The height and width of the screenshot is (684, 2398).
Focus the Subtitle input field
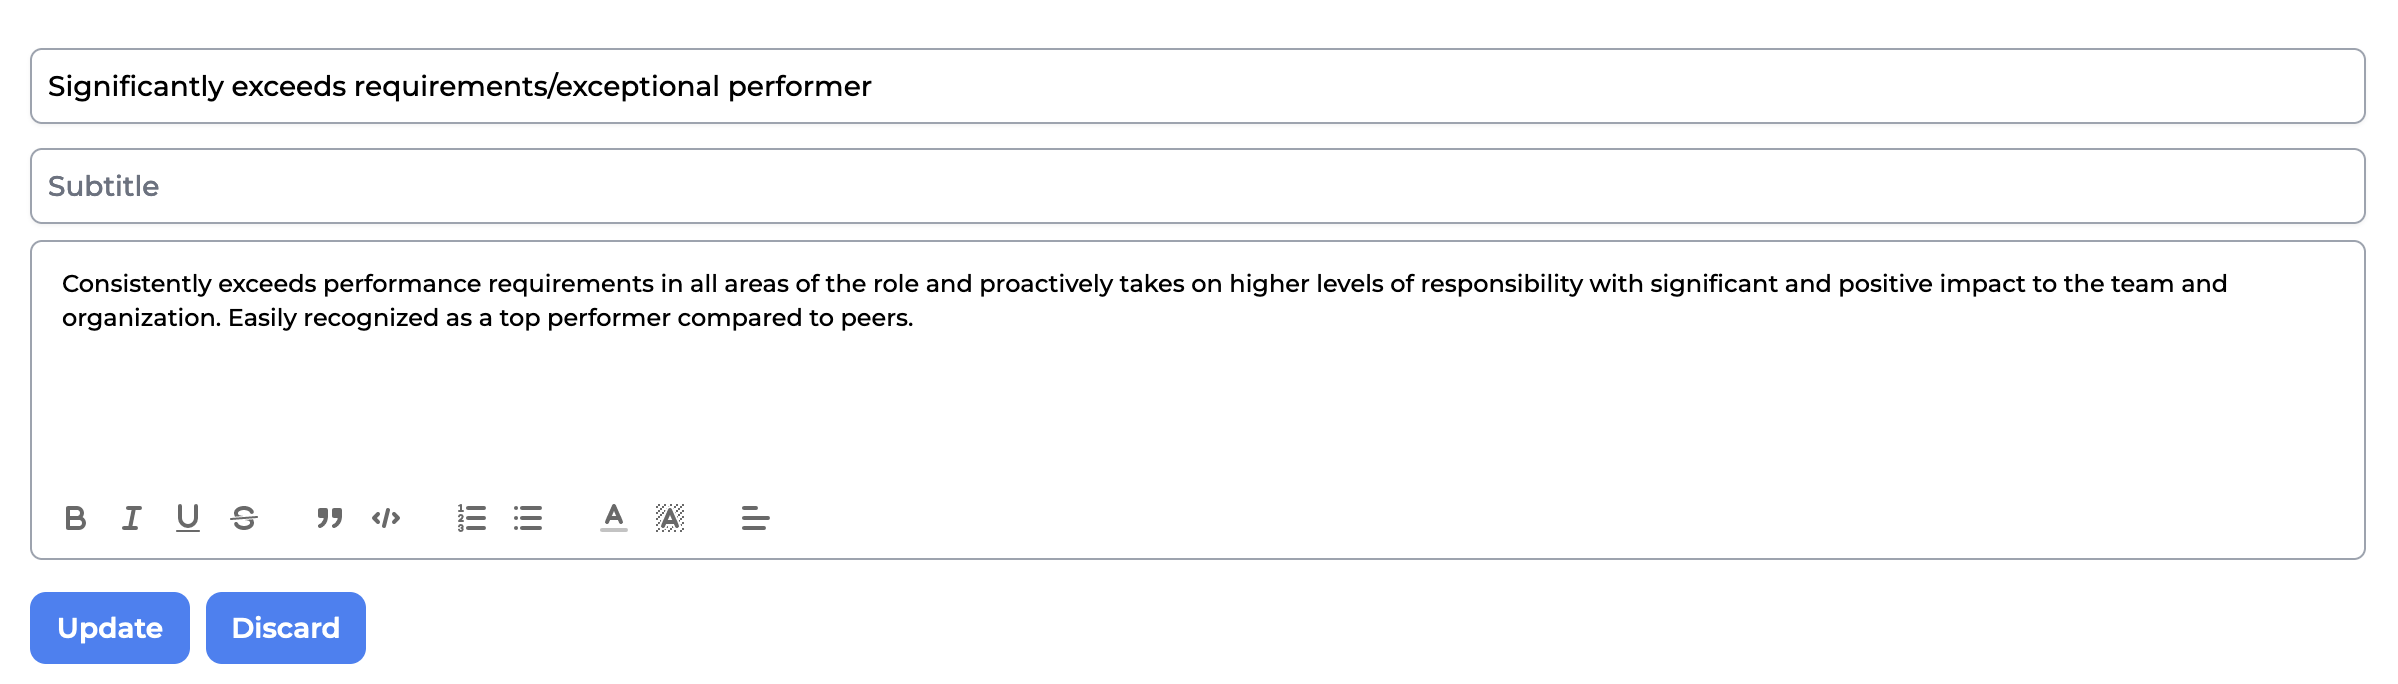pos(1197,186)
